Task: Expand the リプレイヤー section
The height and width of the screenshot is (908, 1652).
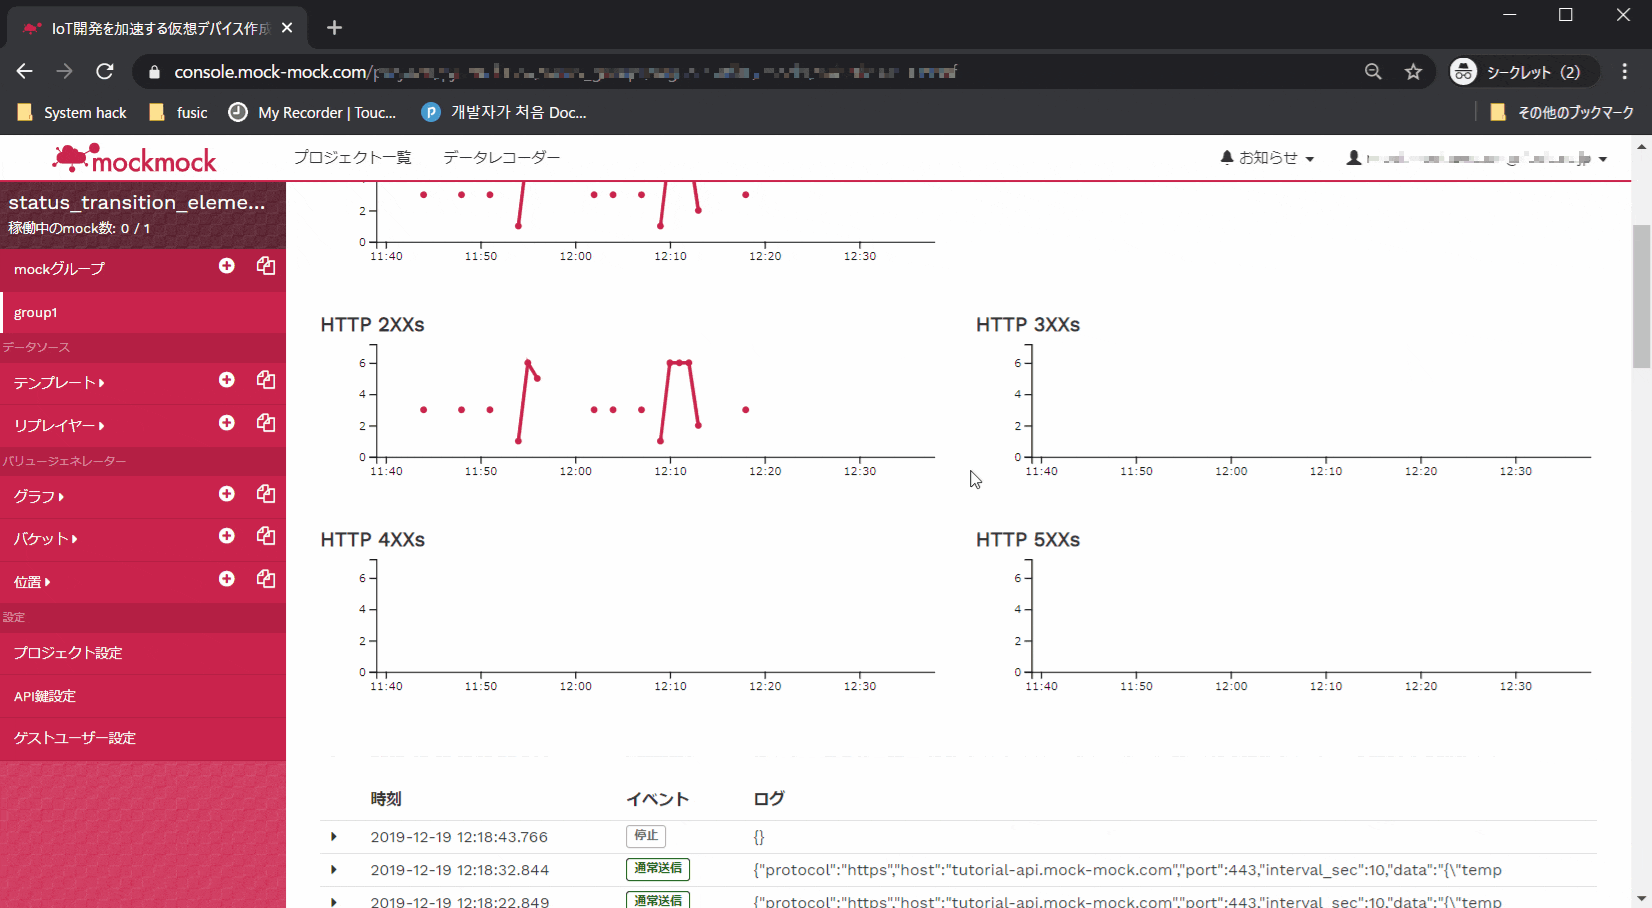Action: (59, 426)
